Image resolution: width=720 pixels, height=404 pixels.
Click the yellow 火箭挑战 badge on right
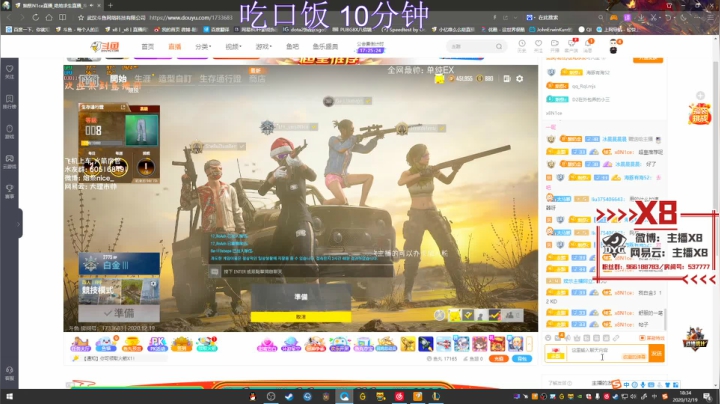tap(699, 114)
